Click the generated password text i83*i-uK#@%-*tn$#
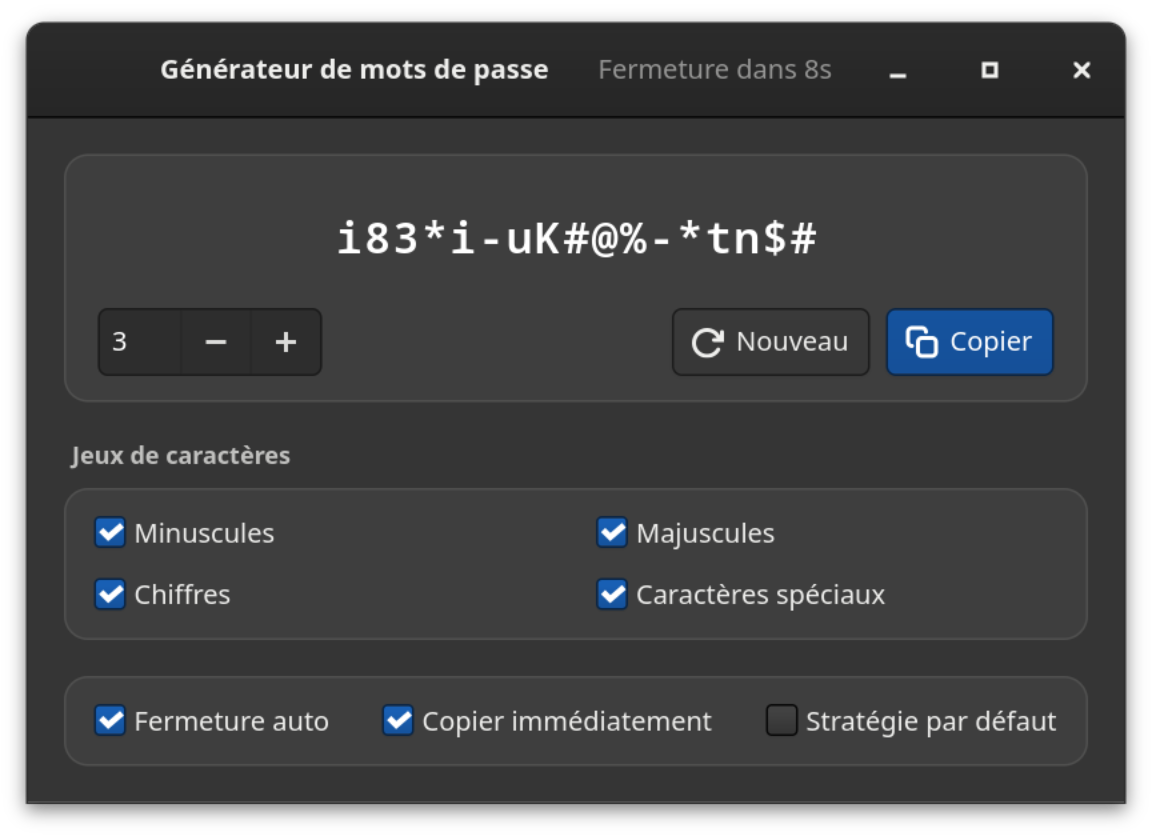The image size is (1152, 836). 577,239
